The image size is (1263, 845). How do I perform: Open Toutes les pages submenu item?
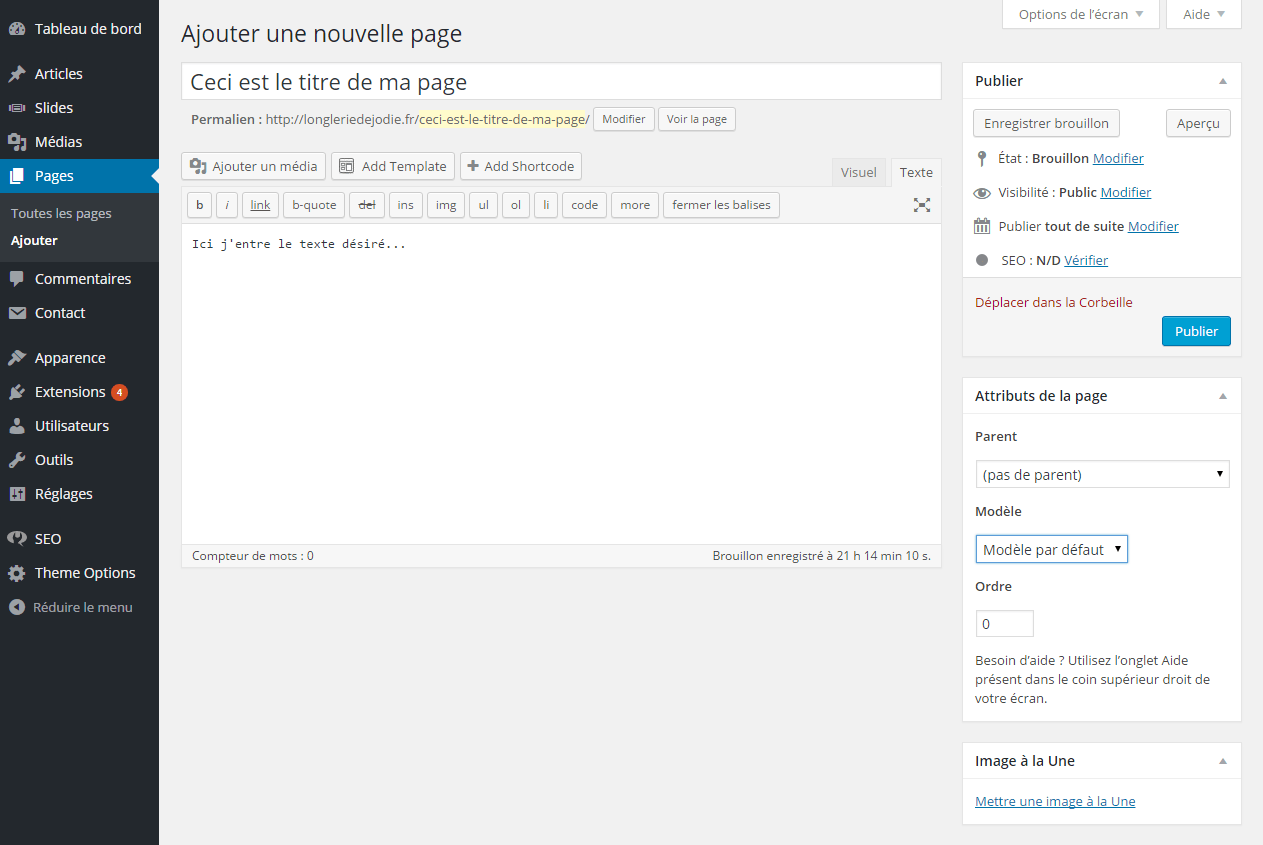(61, 213)
